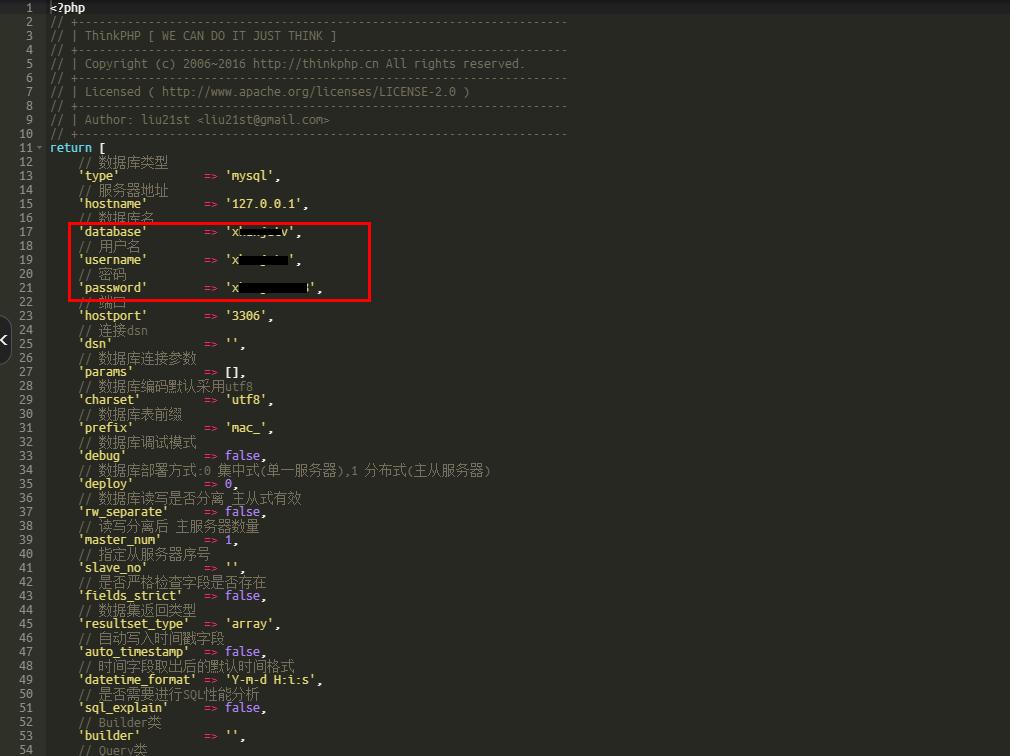Click the false value of 'fields_strict'
This screenshot has width=1010, height=756.
pyautogui.click(x=242, y=596)
